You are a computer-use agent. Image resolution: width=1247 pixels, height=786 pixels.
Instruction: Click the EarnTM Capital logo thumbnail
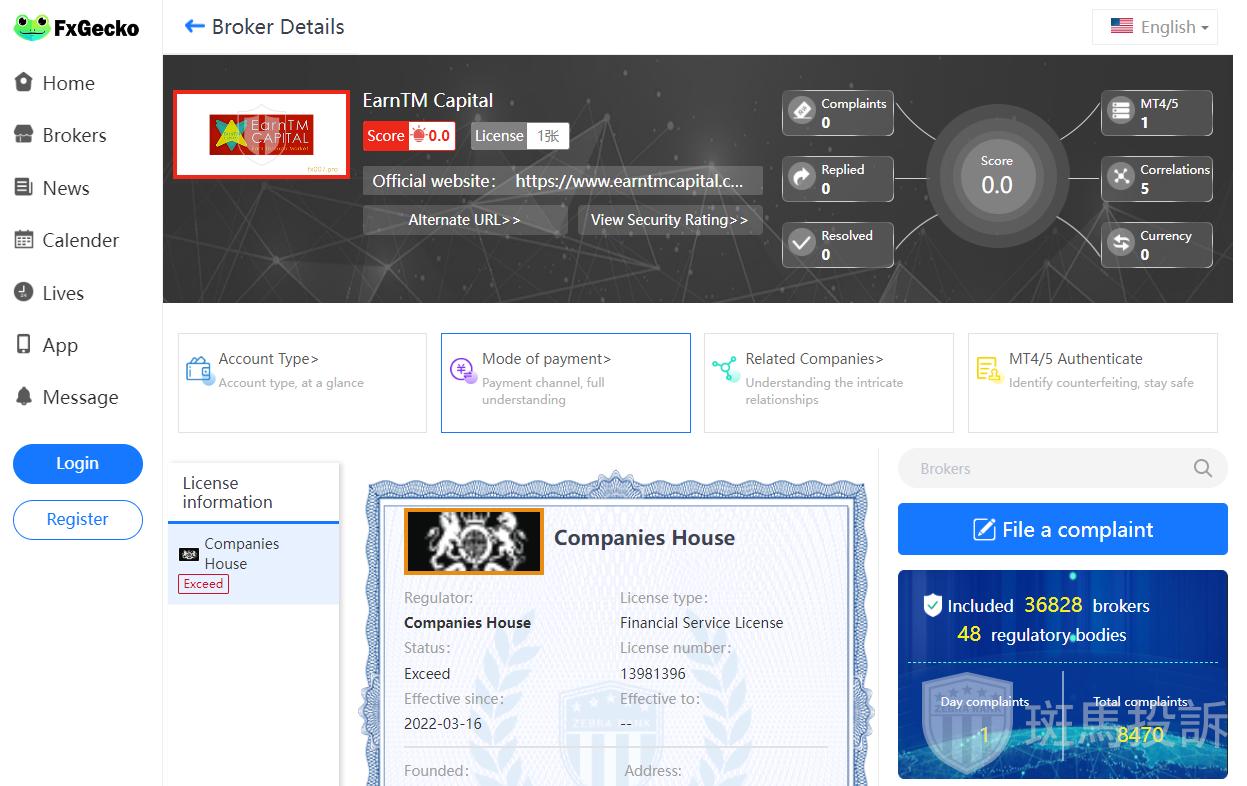coord(261,134)
